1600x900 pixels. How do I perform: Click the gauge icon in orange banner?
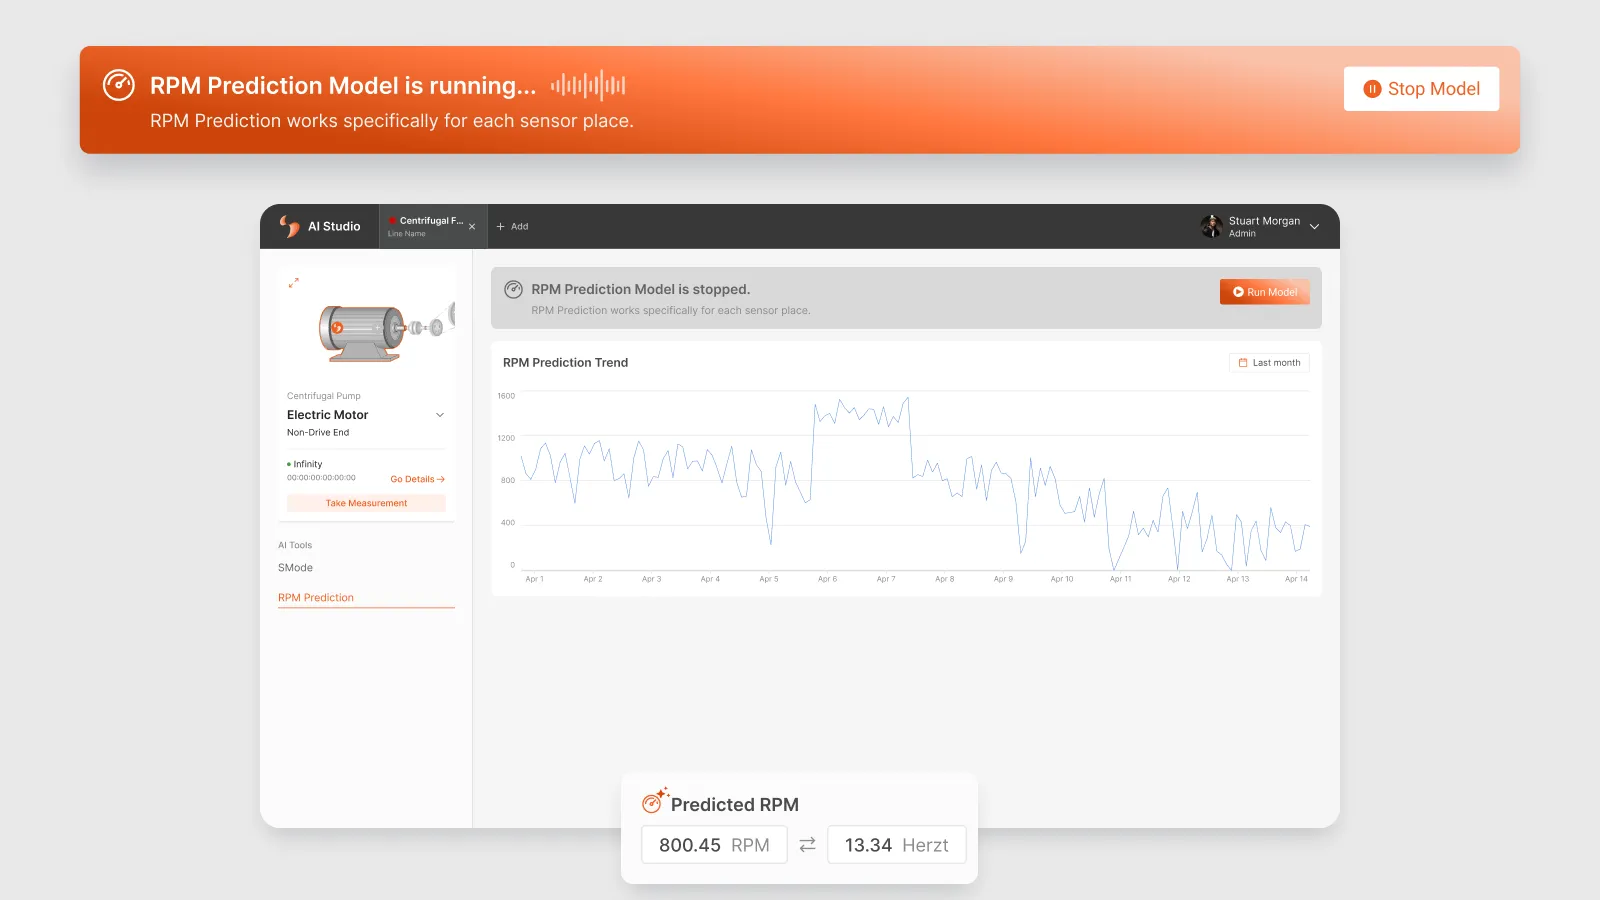coord(119,85)
